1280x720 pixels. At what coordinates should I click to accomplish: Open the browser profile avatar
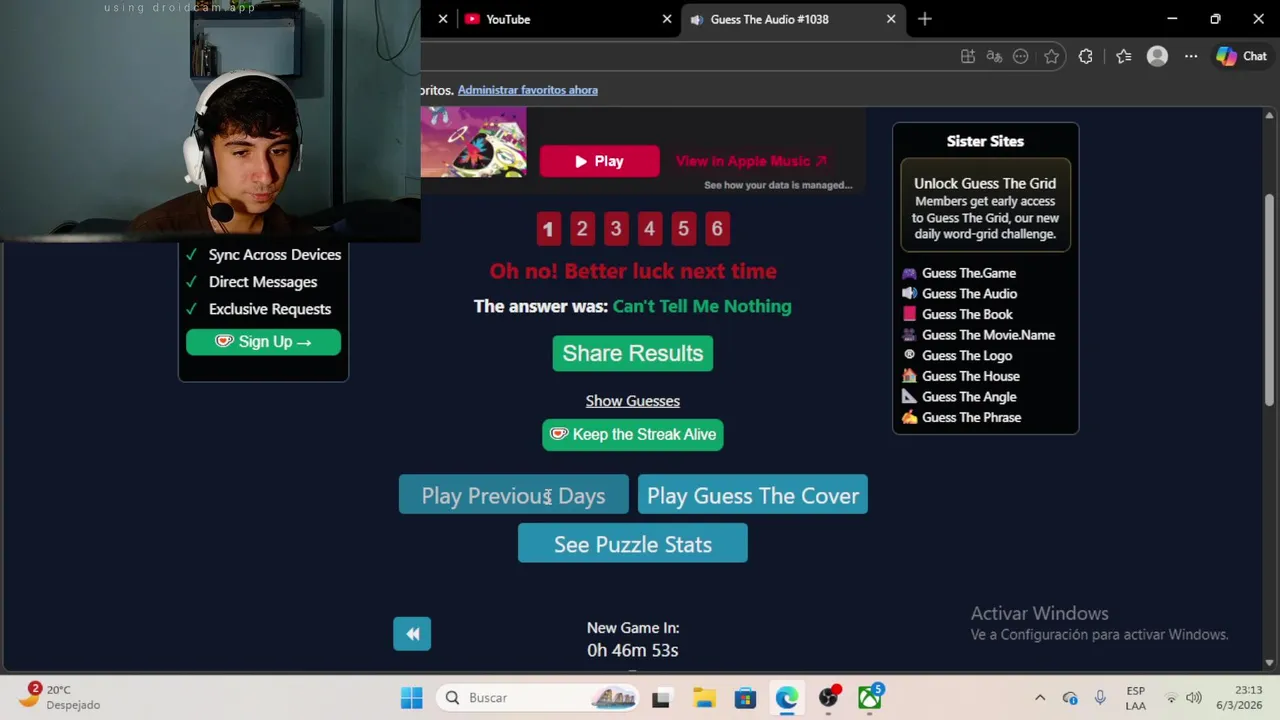pos(1157,57)
